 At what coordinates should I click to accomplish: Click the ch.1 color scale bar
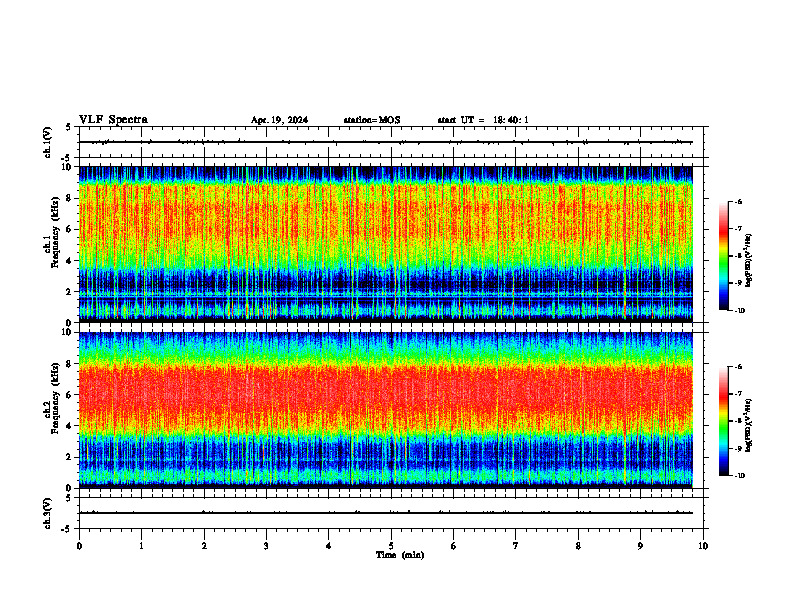click(x=724, y=256)
